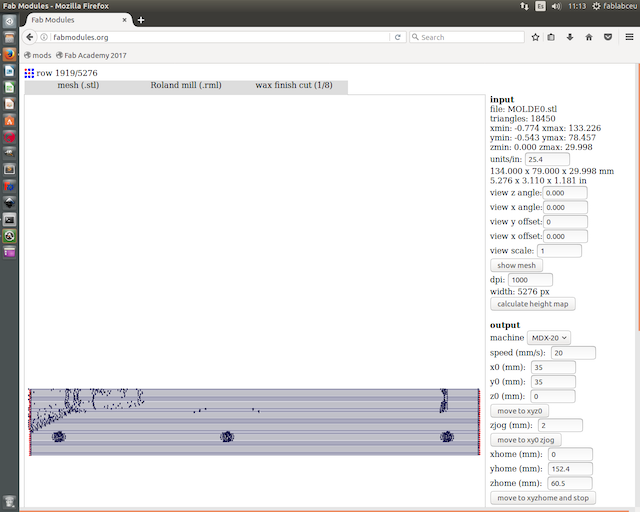
Task: Click the move to xy0 zjog button
Action: tap(526, 440)
